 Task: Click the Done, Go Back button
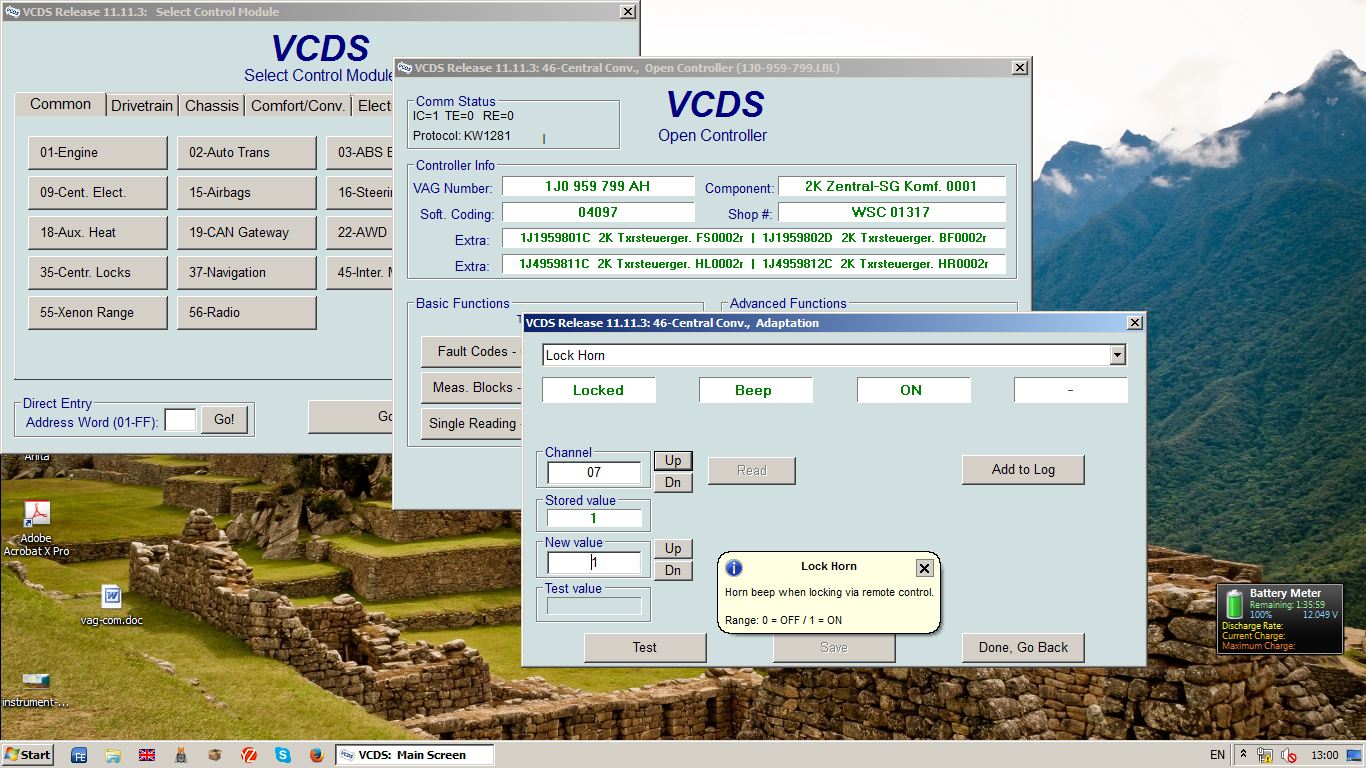1023,647
